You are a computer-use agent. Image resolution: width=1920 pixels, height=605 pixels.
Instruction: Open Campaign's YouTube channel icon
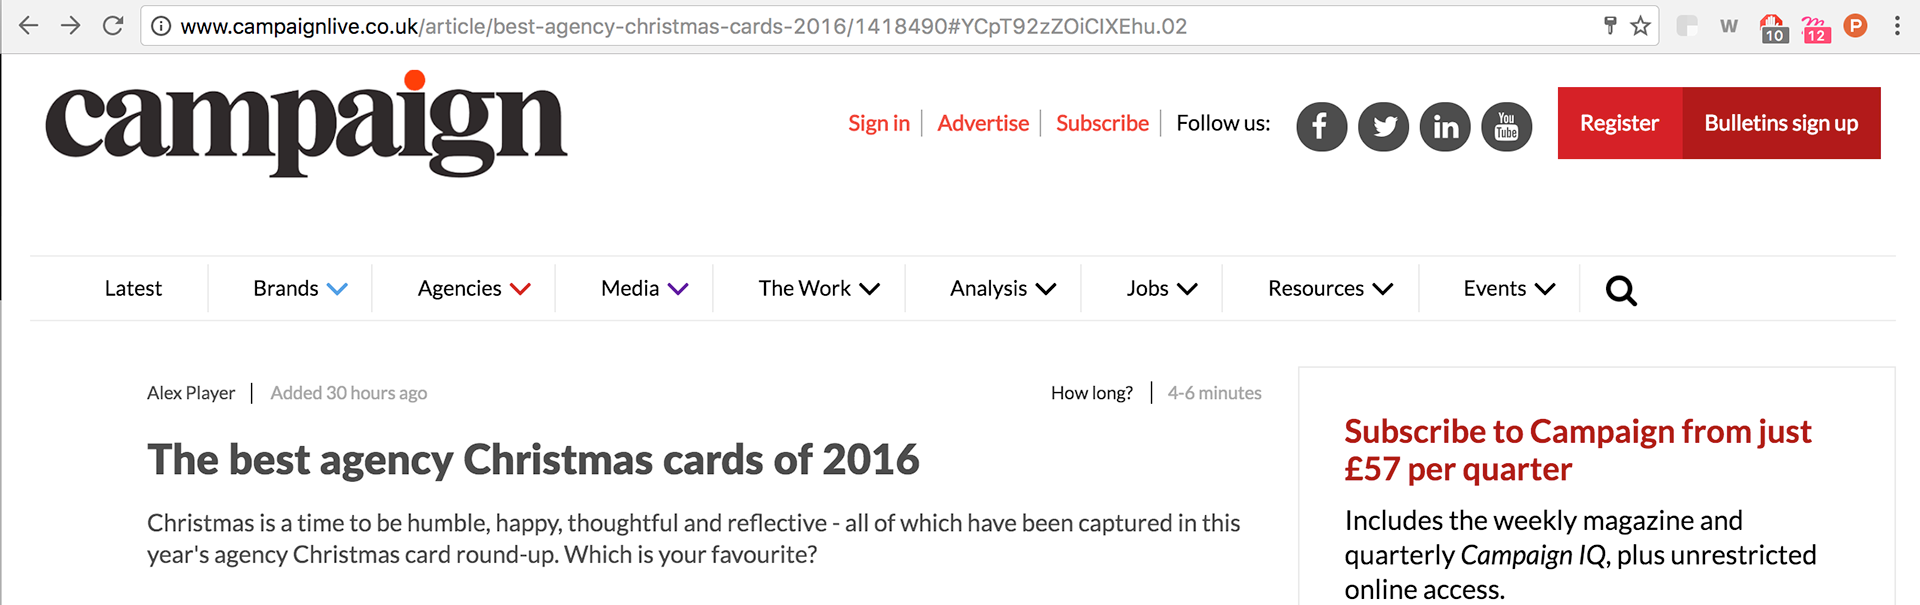tap(1506, 127)
